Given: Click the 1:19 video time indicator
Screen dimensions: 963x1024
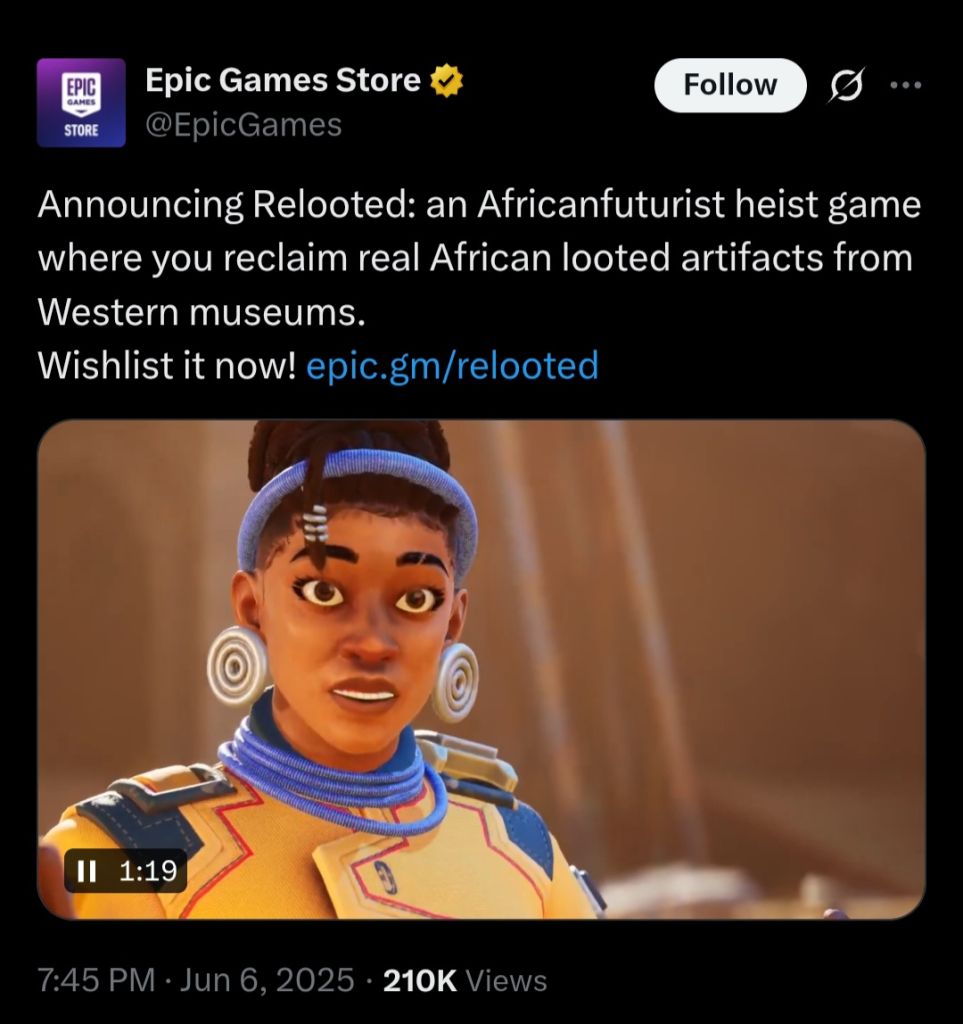Looking at the screenshot, I should click(x=148, y=871).
